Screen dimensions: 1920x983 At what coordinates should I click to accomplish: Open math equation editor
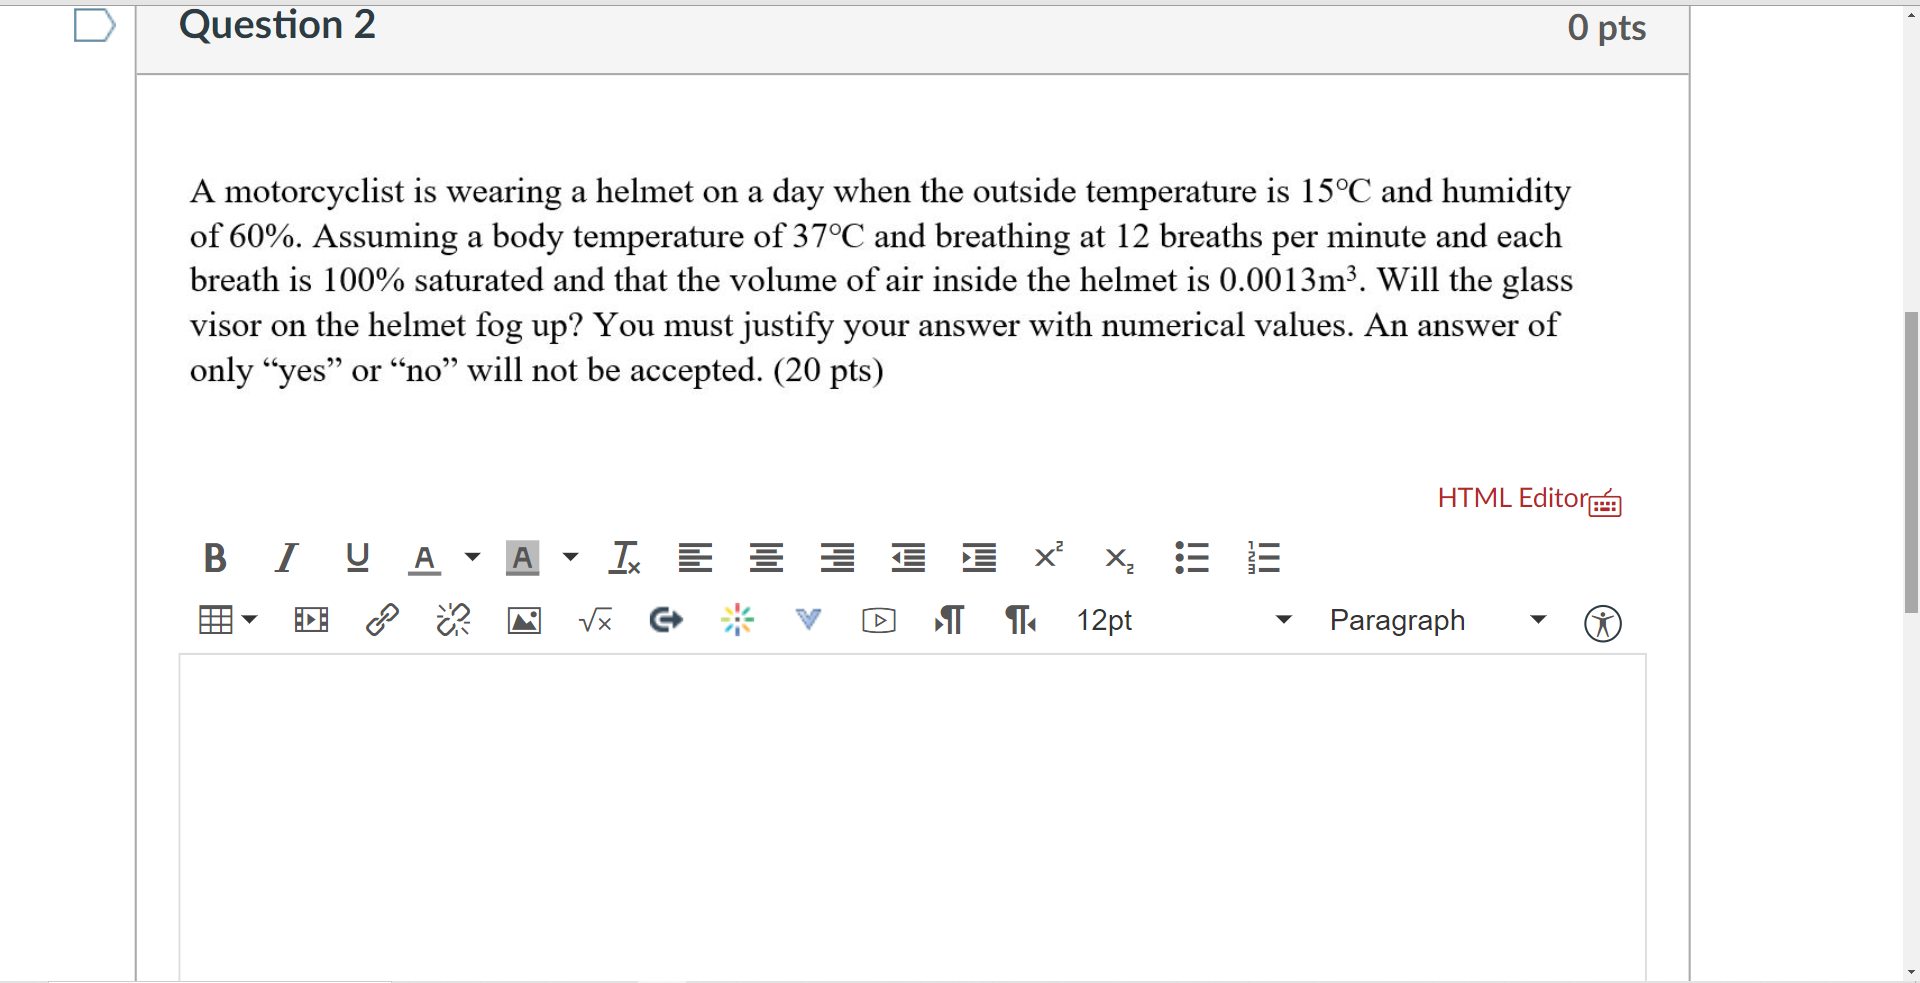(595, 621)
